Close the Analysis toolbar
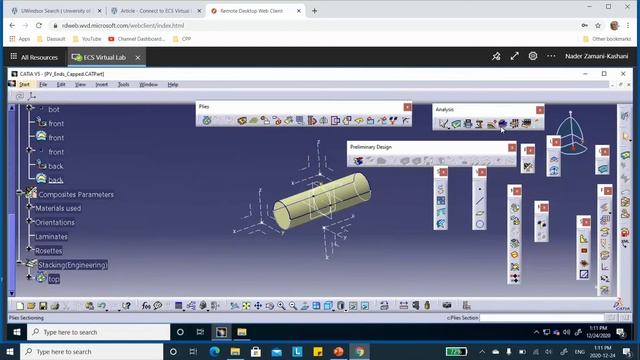 [x=540, y=110]
